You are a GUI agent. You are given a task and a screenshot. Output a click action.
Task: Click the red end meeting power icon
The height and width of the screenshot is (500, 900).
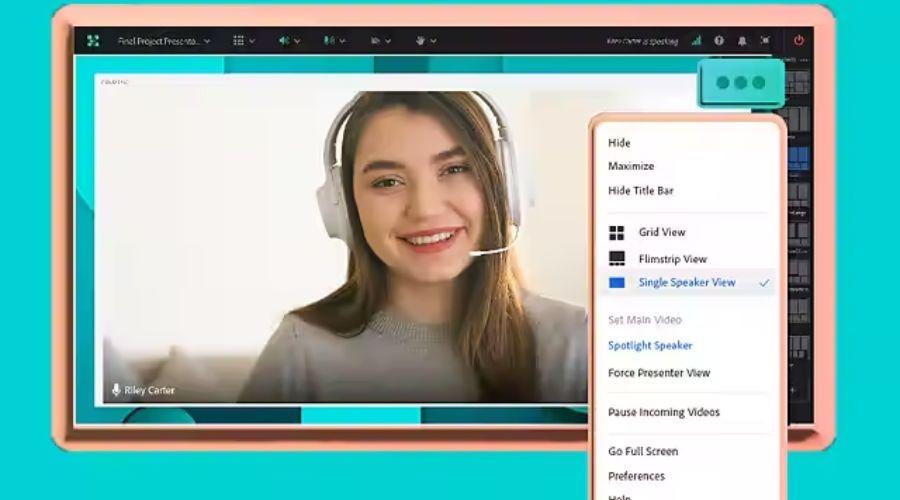798,40
